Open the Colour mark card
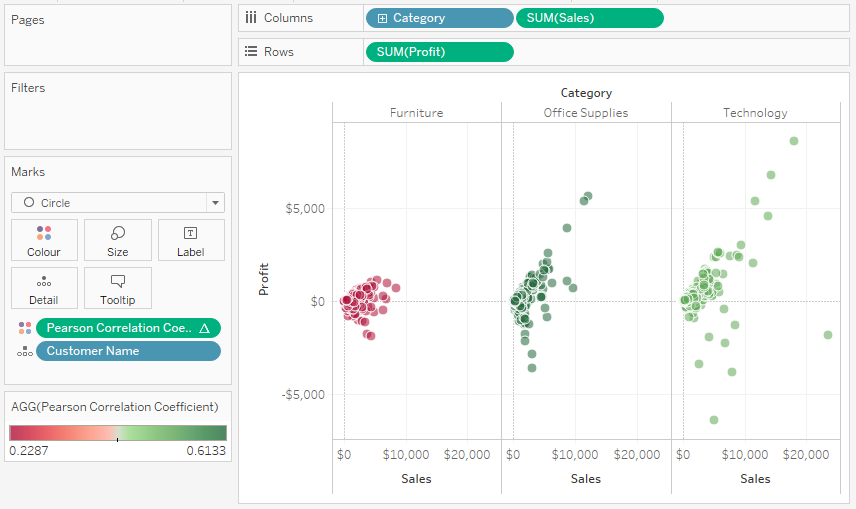 (44, 240)
